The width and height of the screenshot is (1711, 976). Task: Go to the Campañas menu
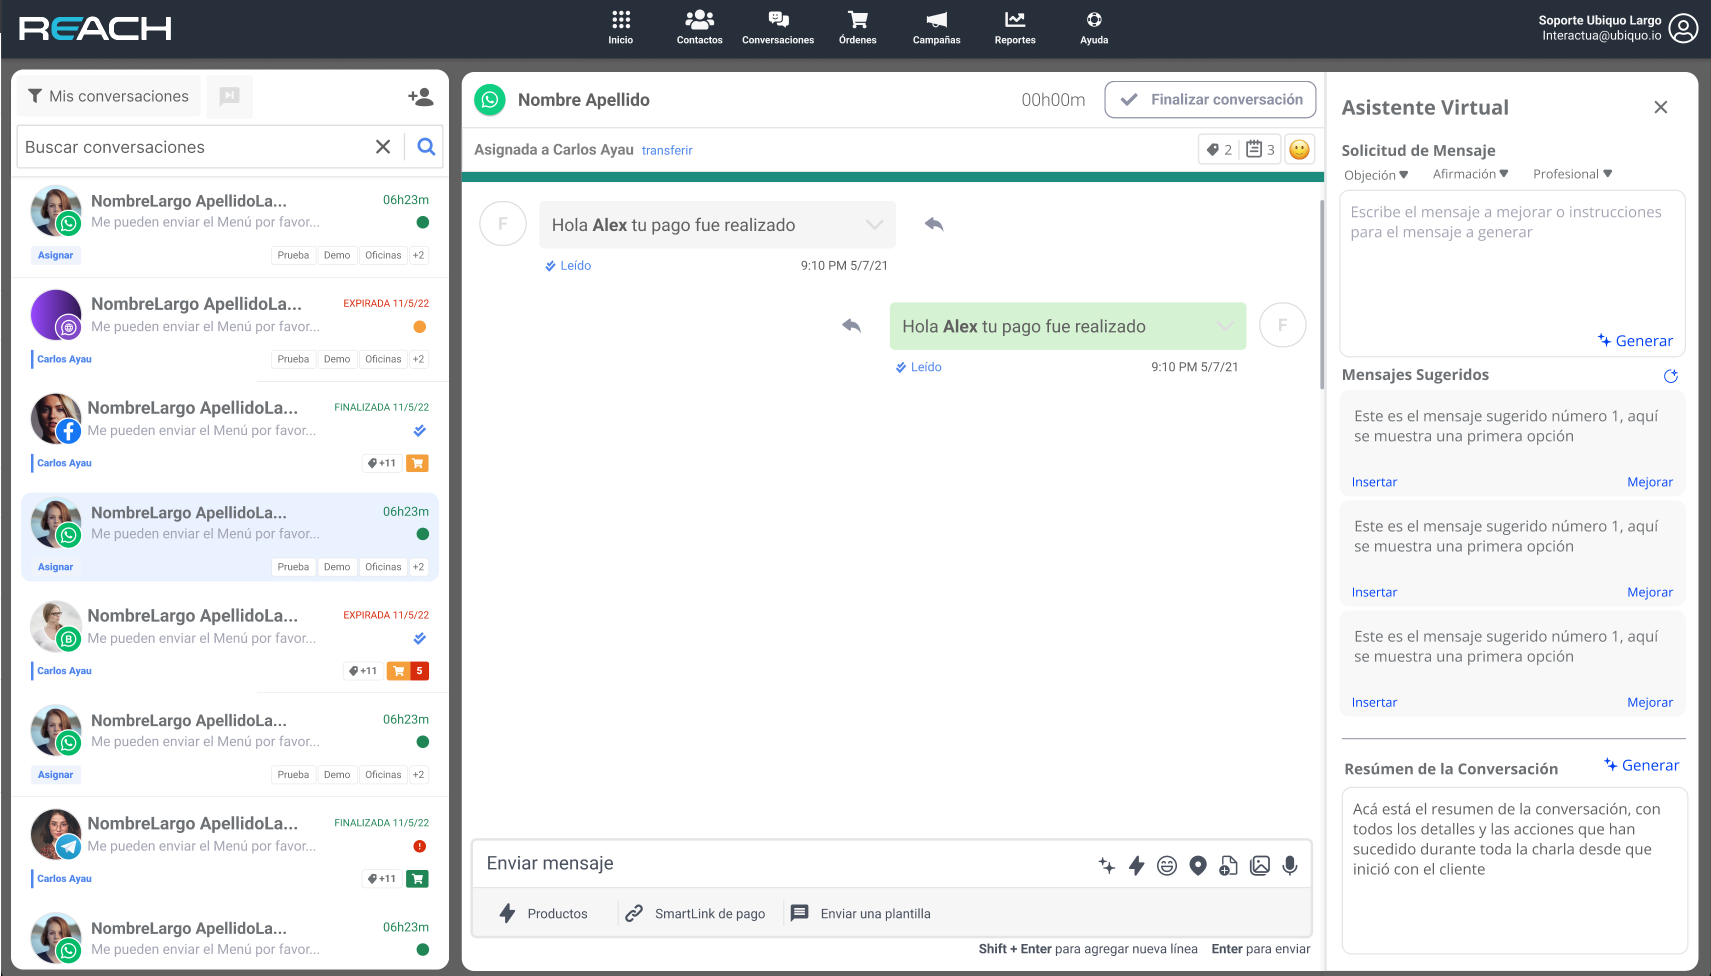pos(936,28)
